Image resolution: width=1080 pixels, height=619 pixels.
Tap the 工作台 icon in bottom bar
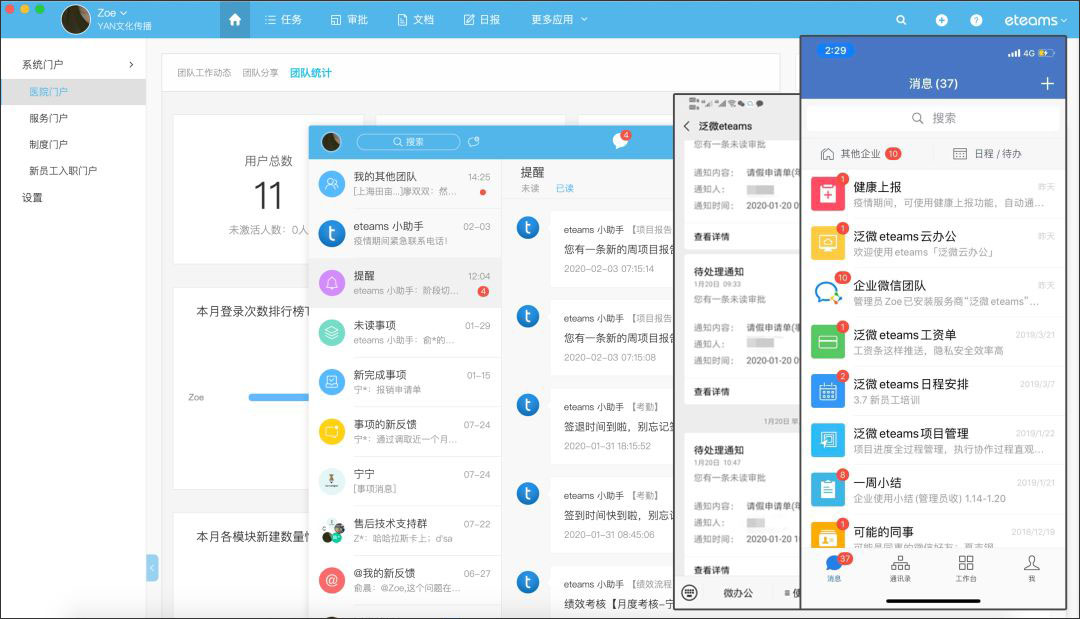pyautogui.click(x=966, y=568)
